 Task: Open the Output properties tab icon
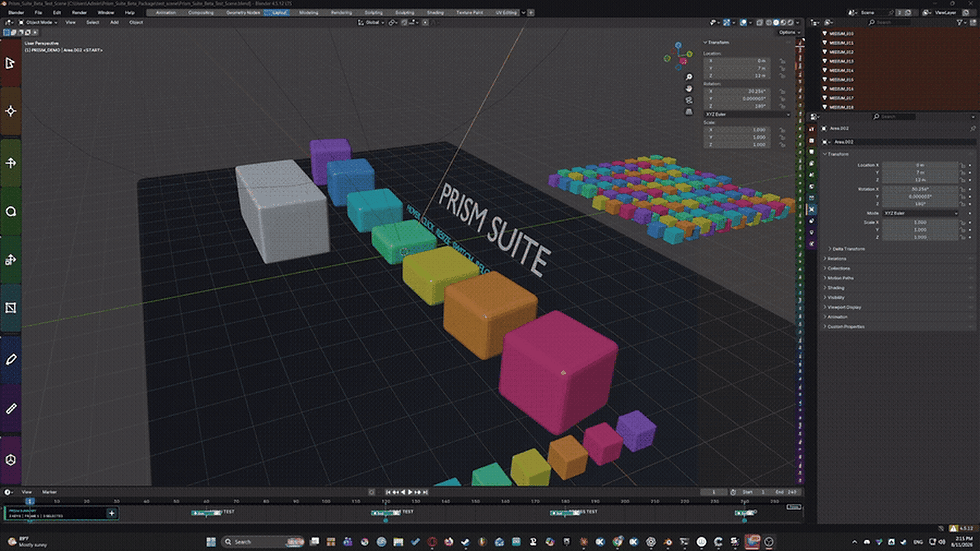(812, 152)
